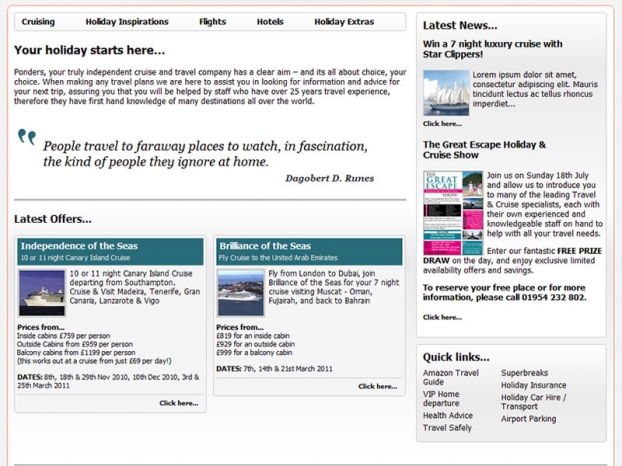The width and height of the screenshot is (622, 466).
Task: Click 'To reserve your free place' phone line
Action: (504, 293)
